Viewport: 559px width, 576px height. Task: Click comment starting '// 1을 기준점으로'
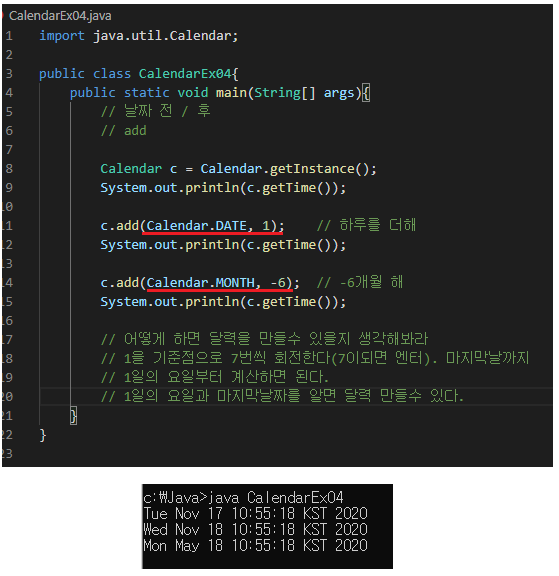pos(315,358)
